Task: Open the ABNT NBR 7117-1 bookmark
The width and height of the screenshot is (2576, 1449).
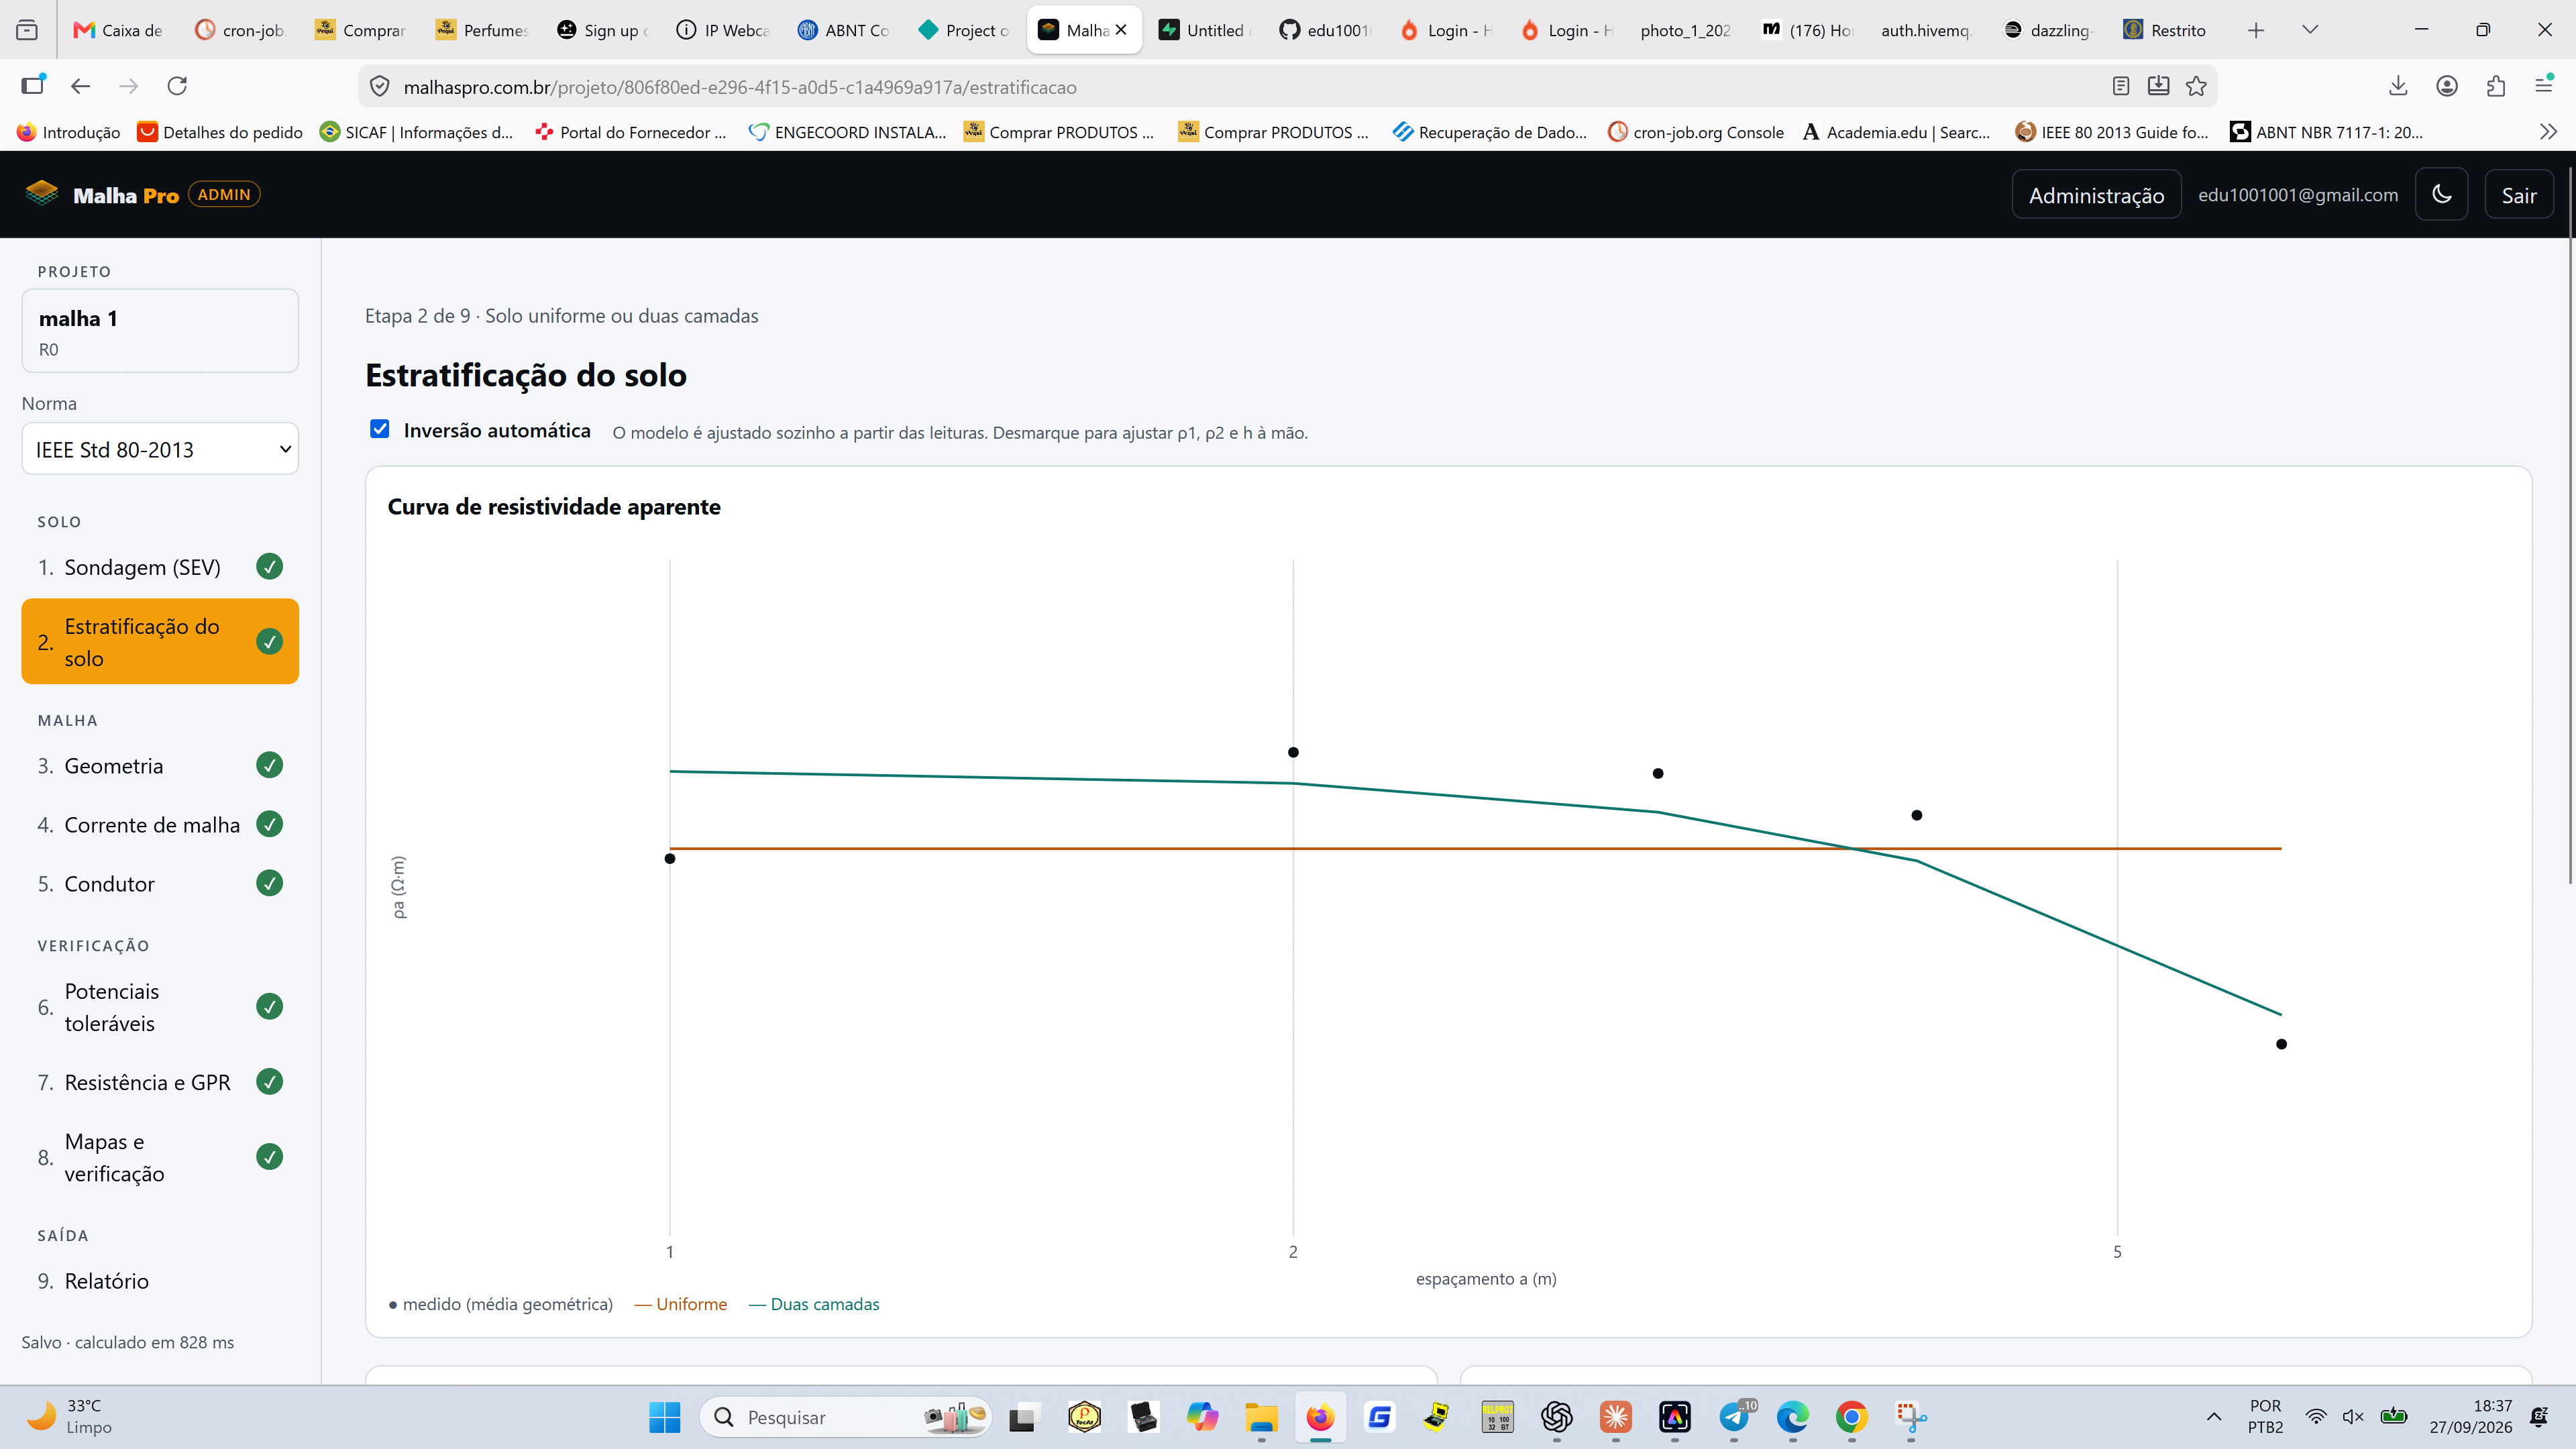Action: click(x=2327, y=132)
